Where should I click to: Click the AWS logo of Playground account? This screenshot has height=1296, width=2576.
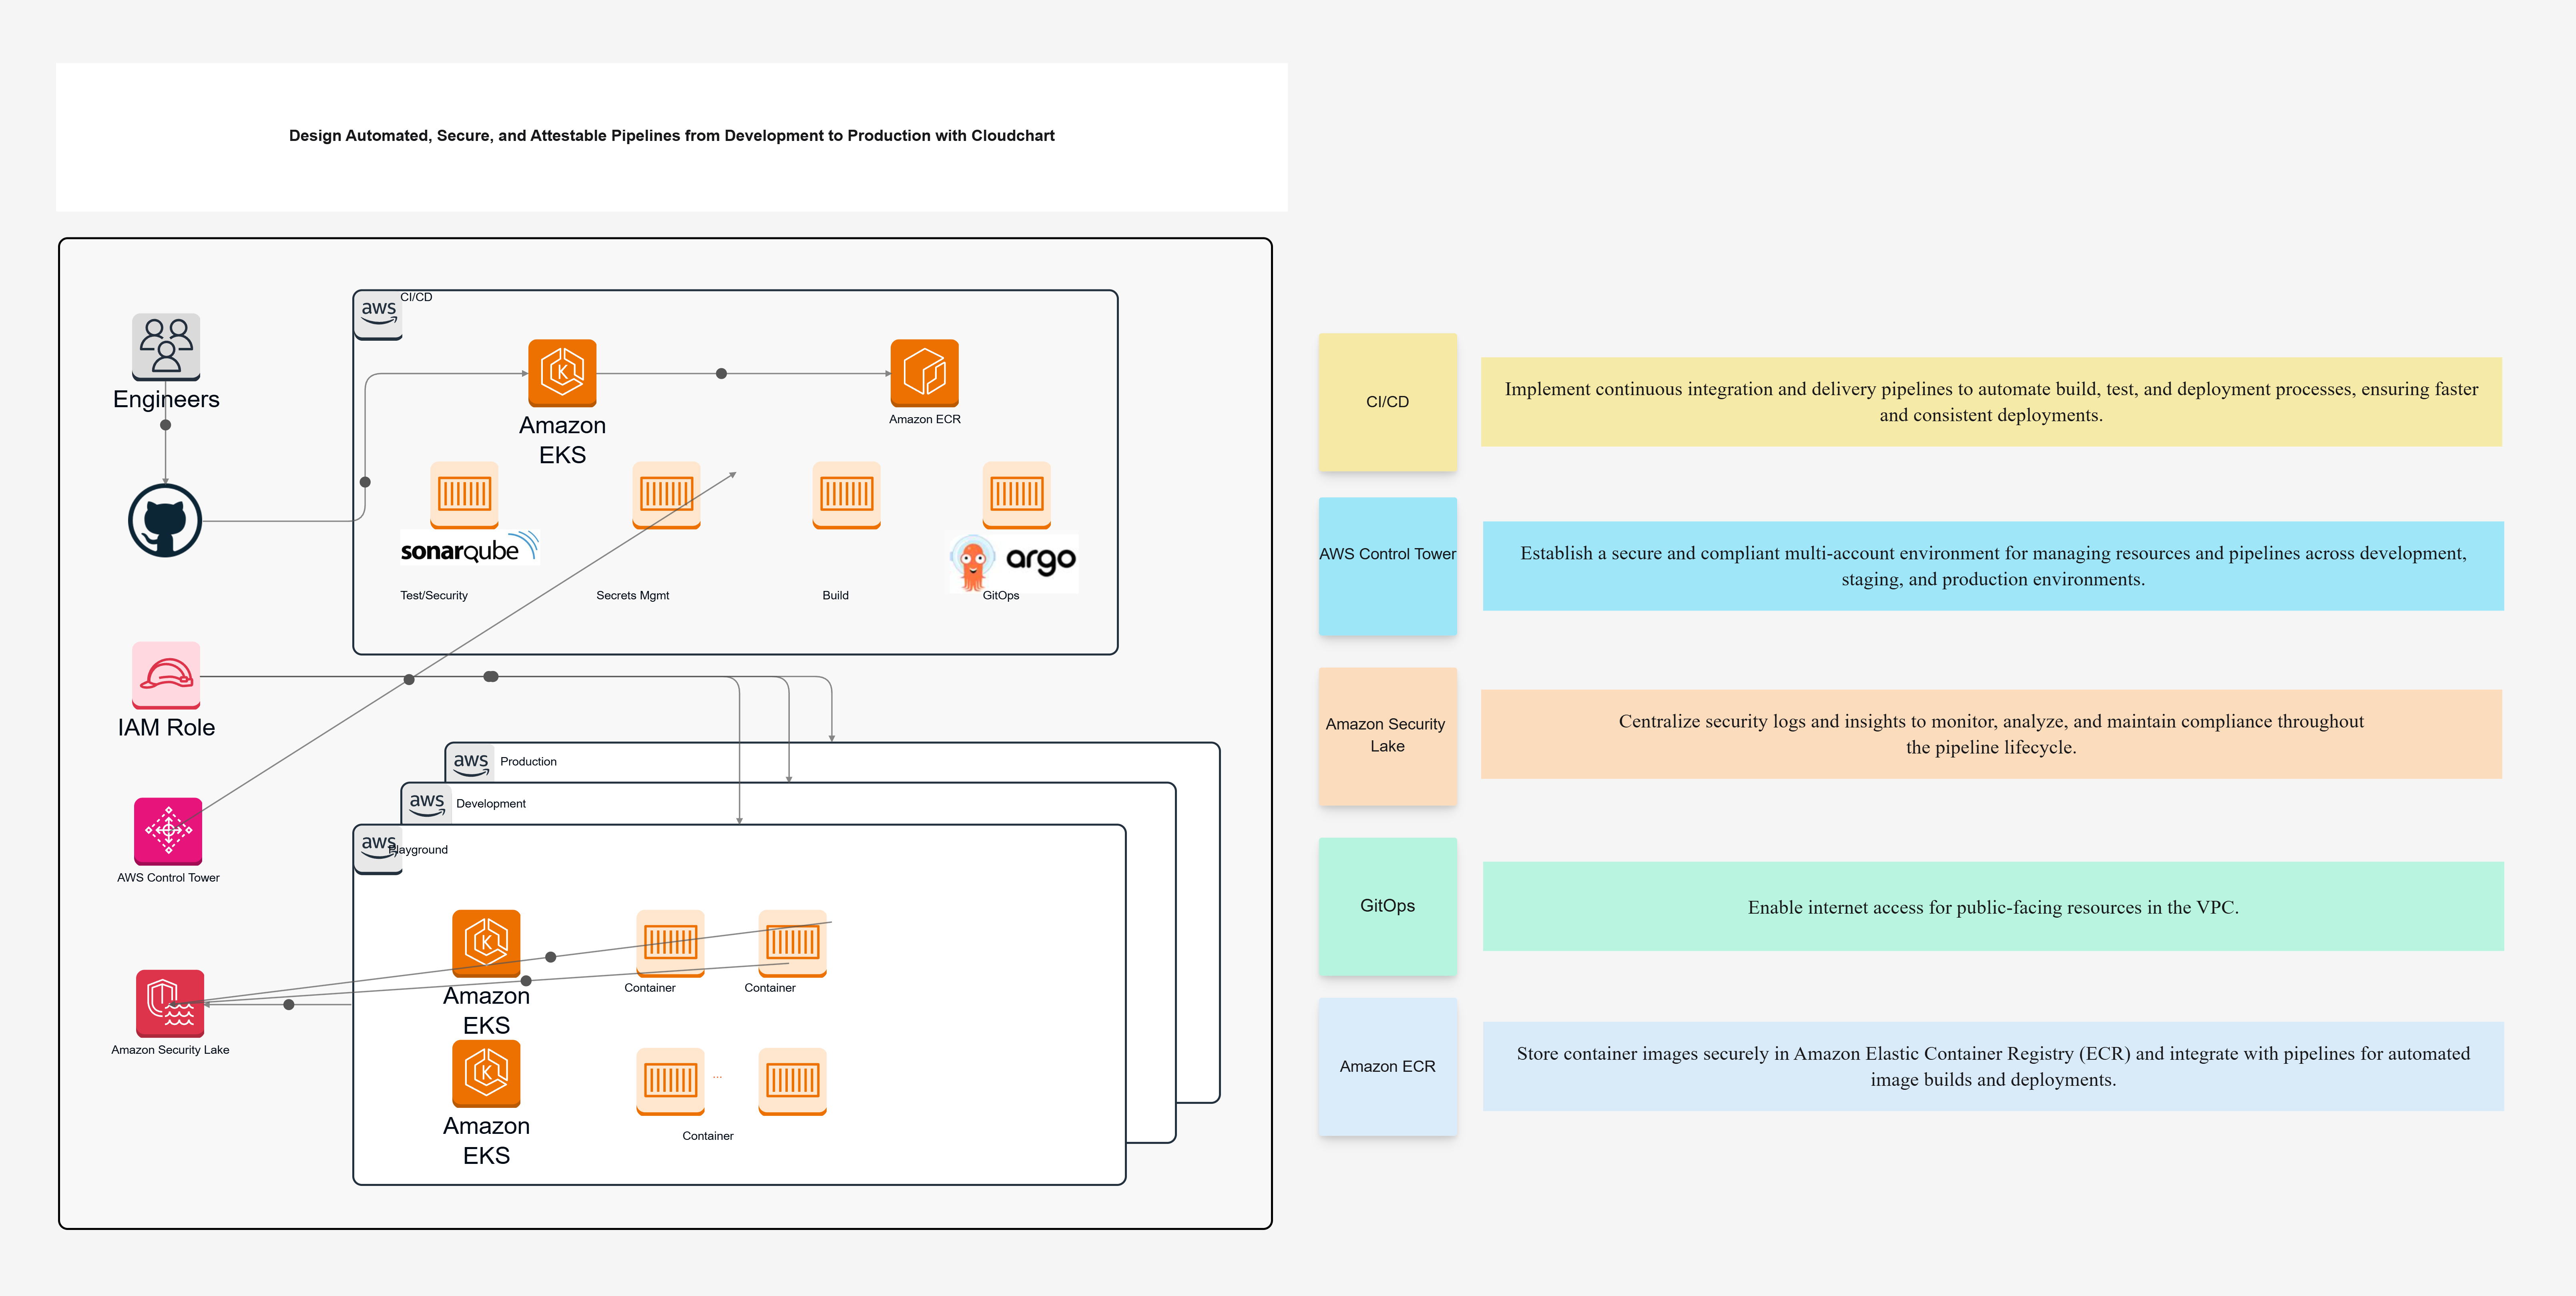(378, 850)
